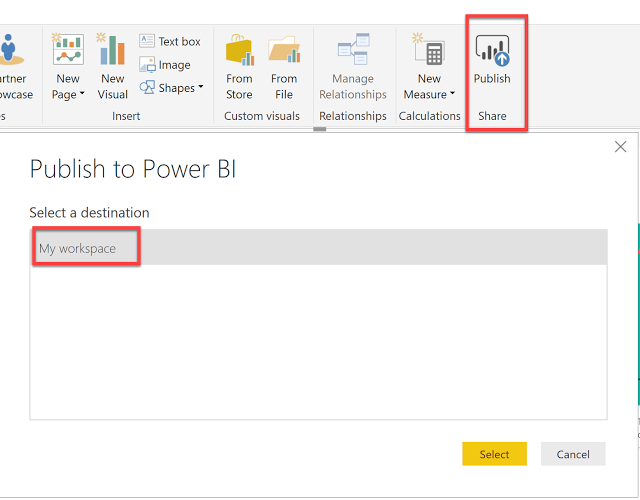Select My workspace as destination
The image size is (640, 500).
319,247
